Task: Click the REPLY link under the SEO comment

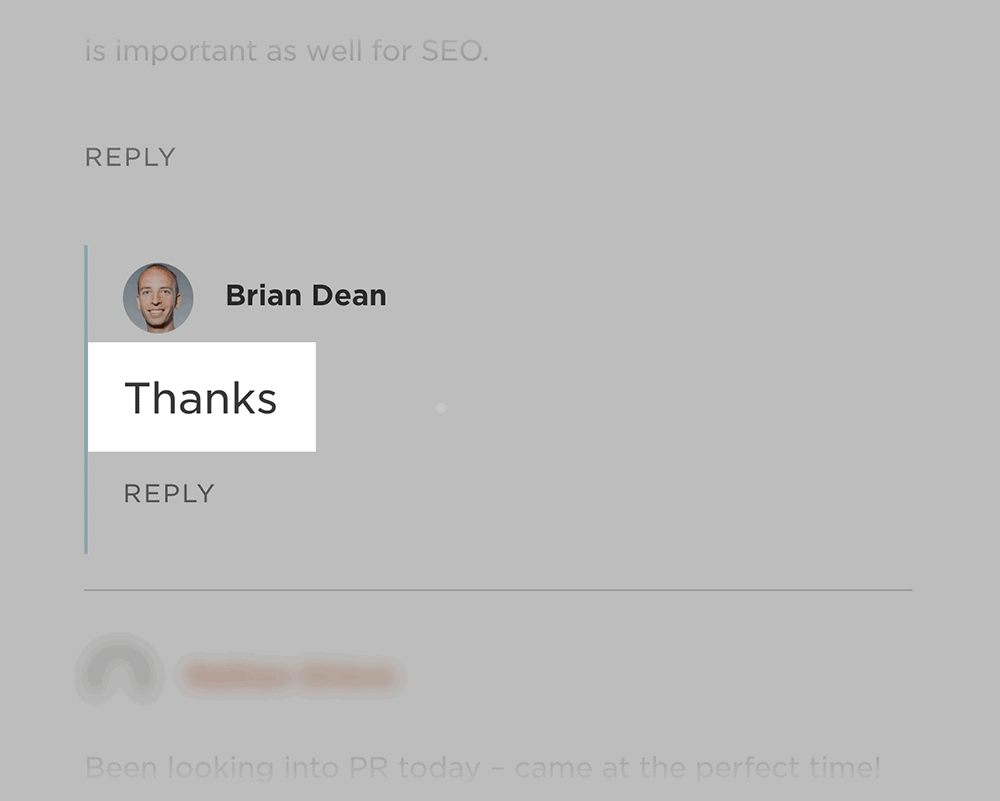Action: tap(130, 157)
